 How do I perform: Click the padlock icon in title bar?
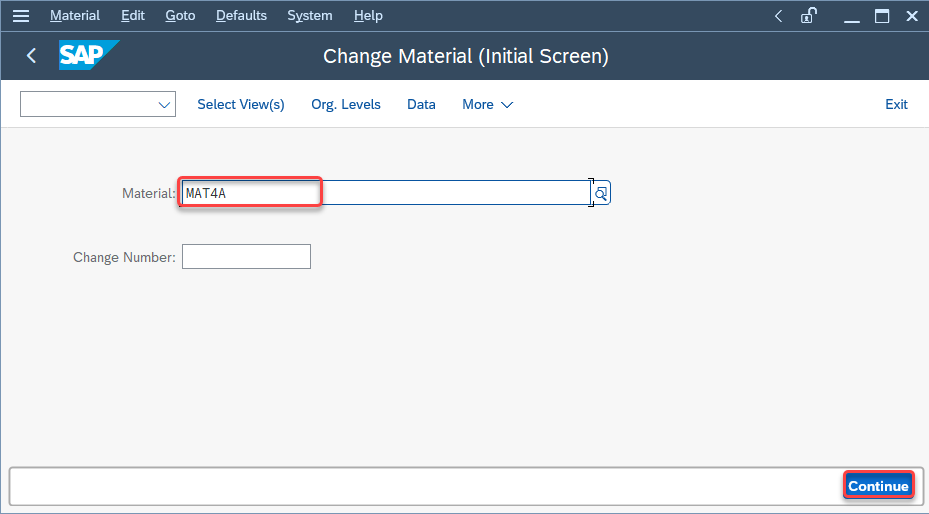pyautogui.click(x=808, y=16)
